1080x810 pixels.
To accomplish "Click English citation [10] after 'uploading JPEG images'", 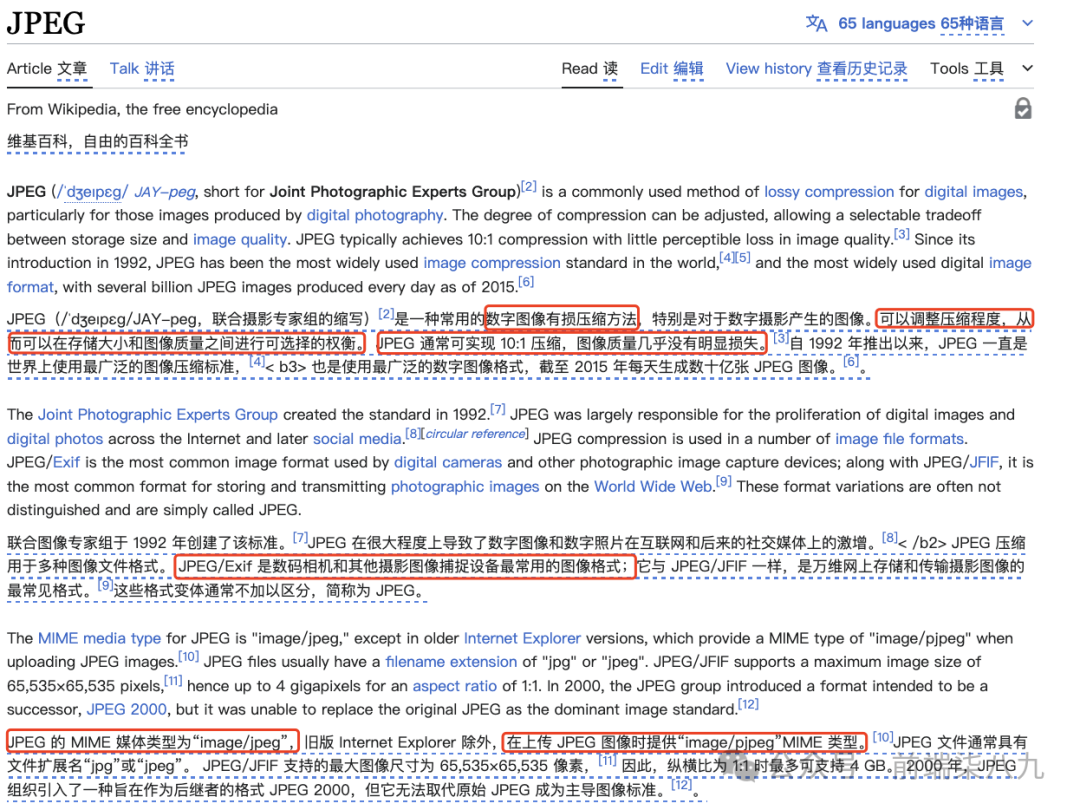I will 189,657.
